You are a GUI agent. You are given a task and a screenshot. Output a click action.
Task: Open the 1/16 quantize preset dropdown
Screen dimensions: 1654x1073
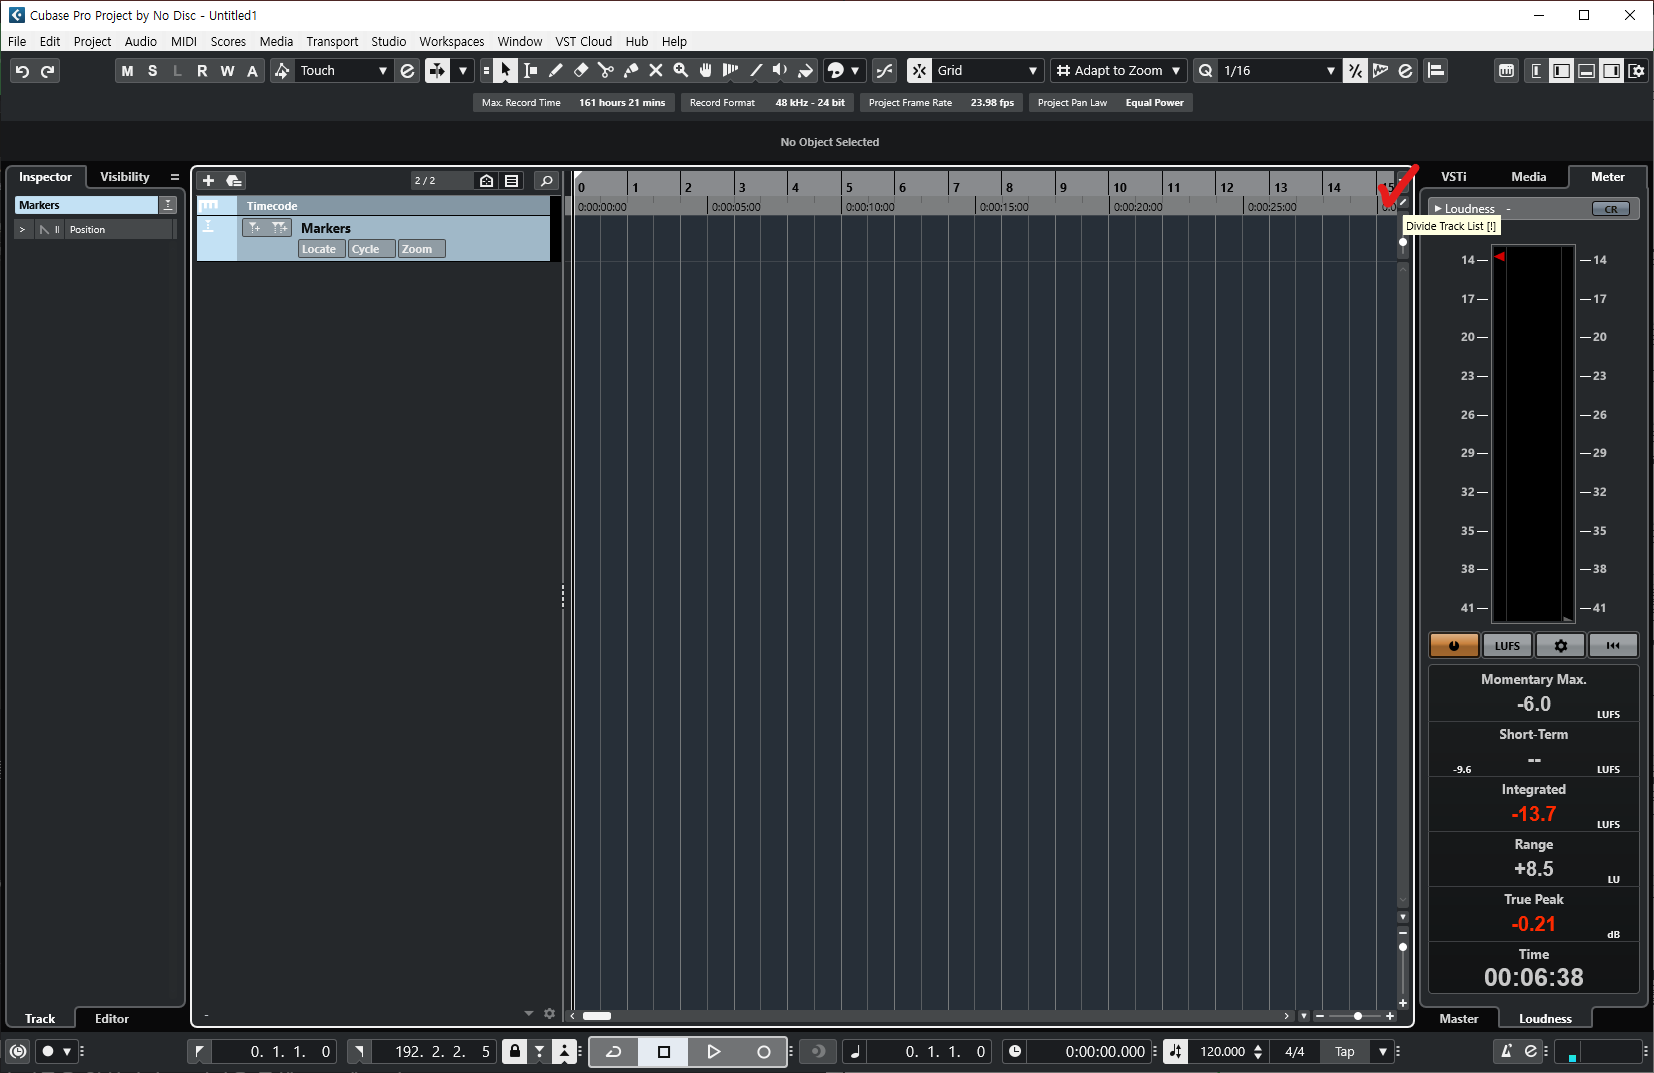pos(1279,71)
